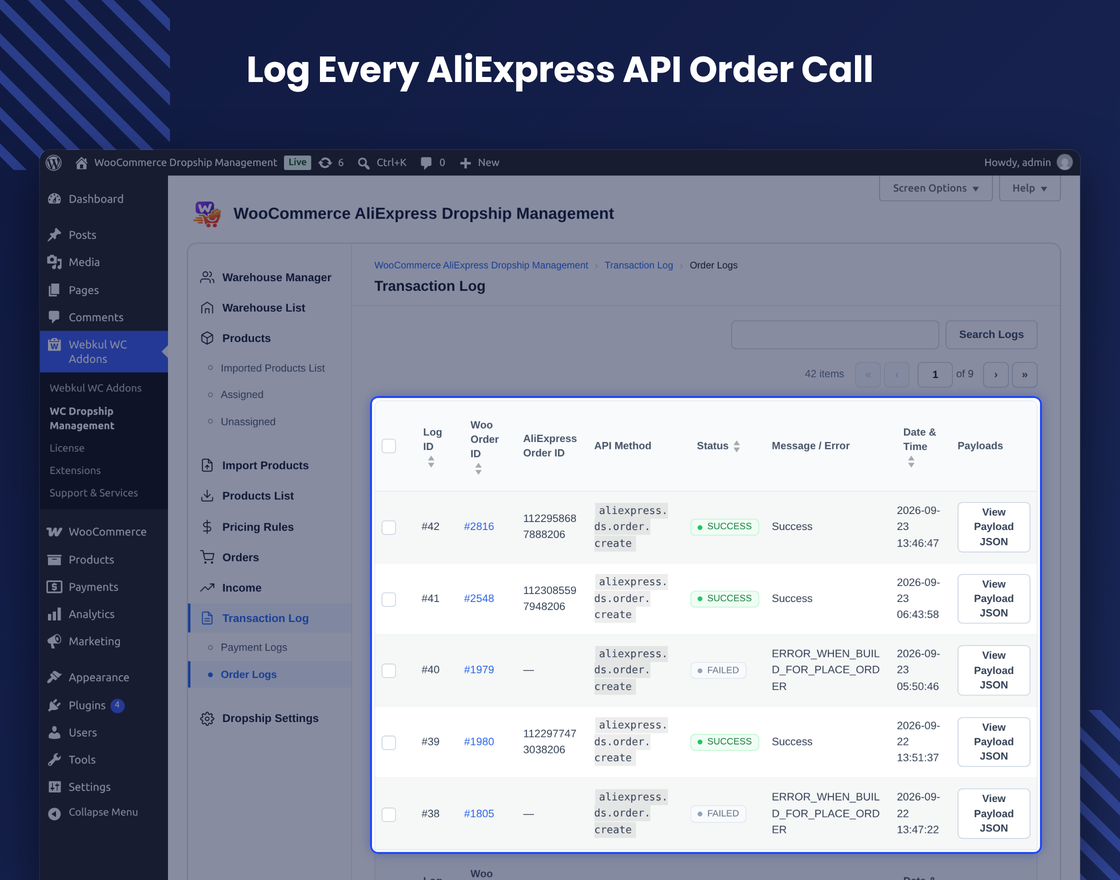The width and height of the screenshot is (1120, 880).
Task: Open the Appearance brush icon
Action: (x=54, y=677)
